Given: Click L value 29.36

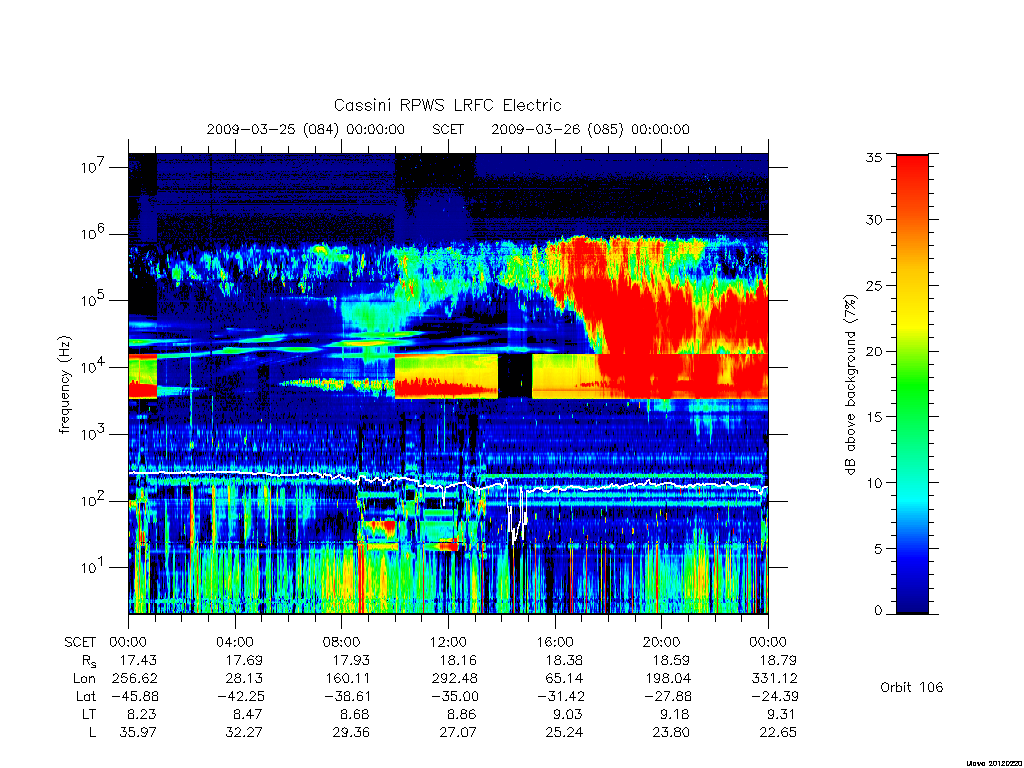Looking at the screenshot, I should tap(351, 733).
